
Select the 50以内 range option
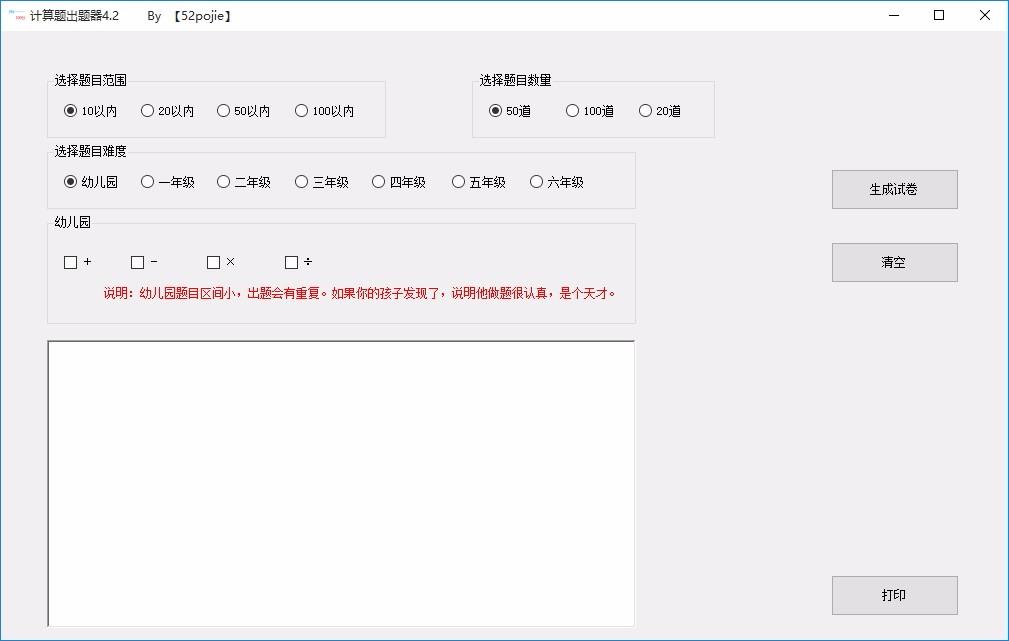coord(224,111)
